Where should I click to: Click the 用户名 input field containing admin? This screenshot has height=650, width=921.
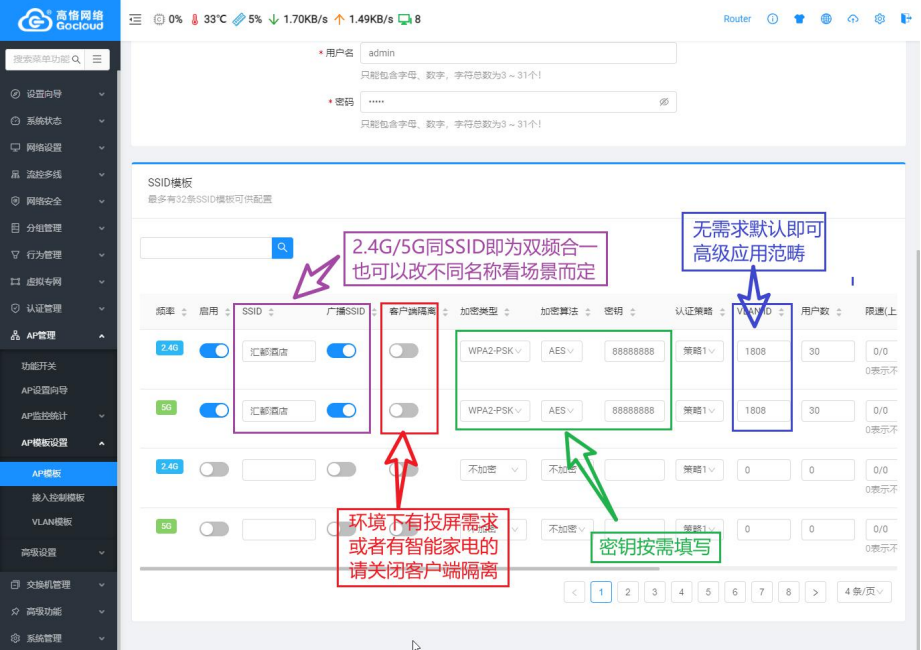(518, 52)
